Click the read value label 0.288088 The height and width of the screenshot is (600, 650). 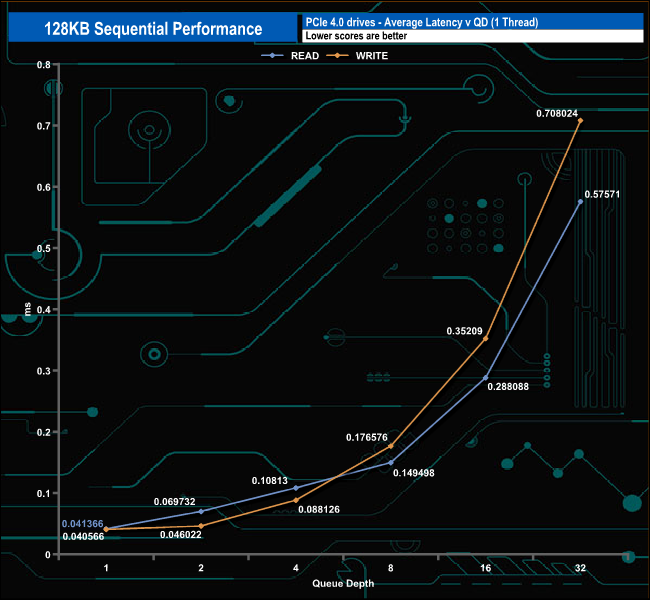[508, 387]
